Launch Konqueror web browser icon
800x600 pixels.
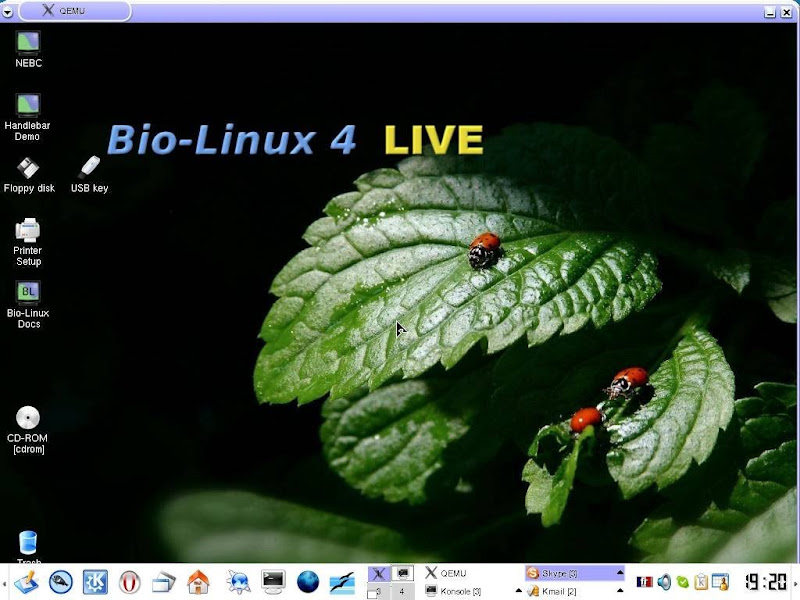[238, 582]
